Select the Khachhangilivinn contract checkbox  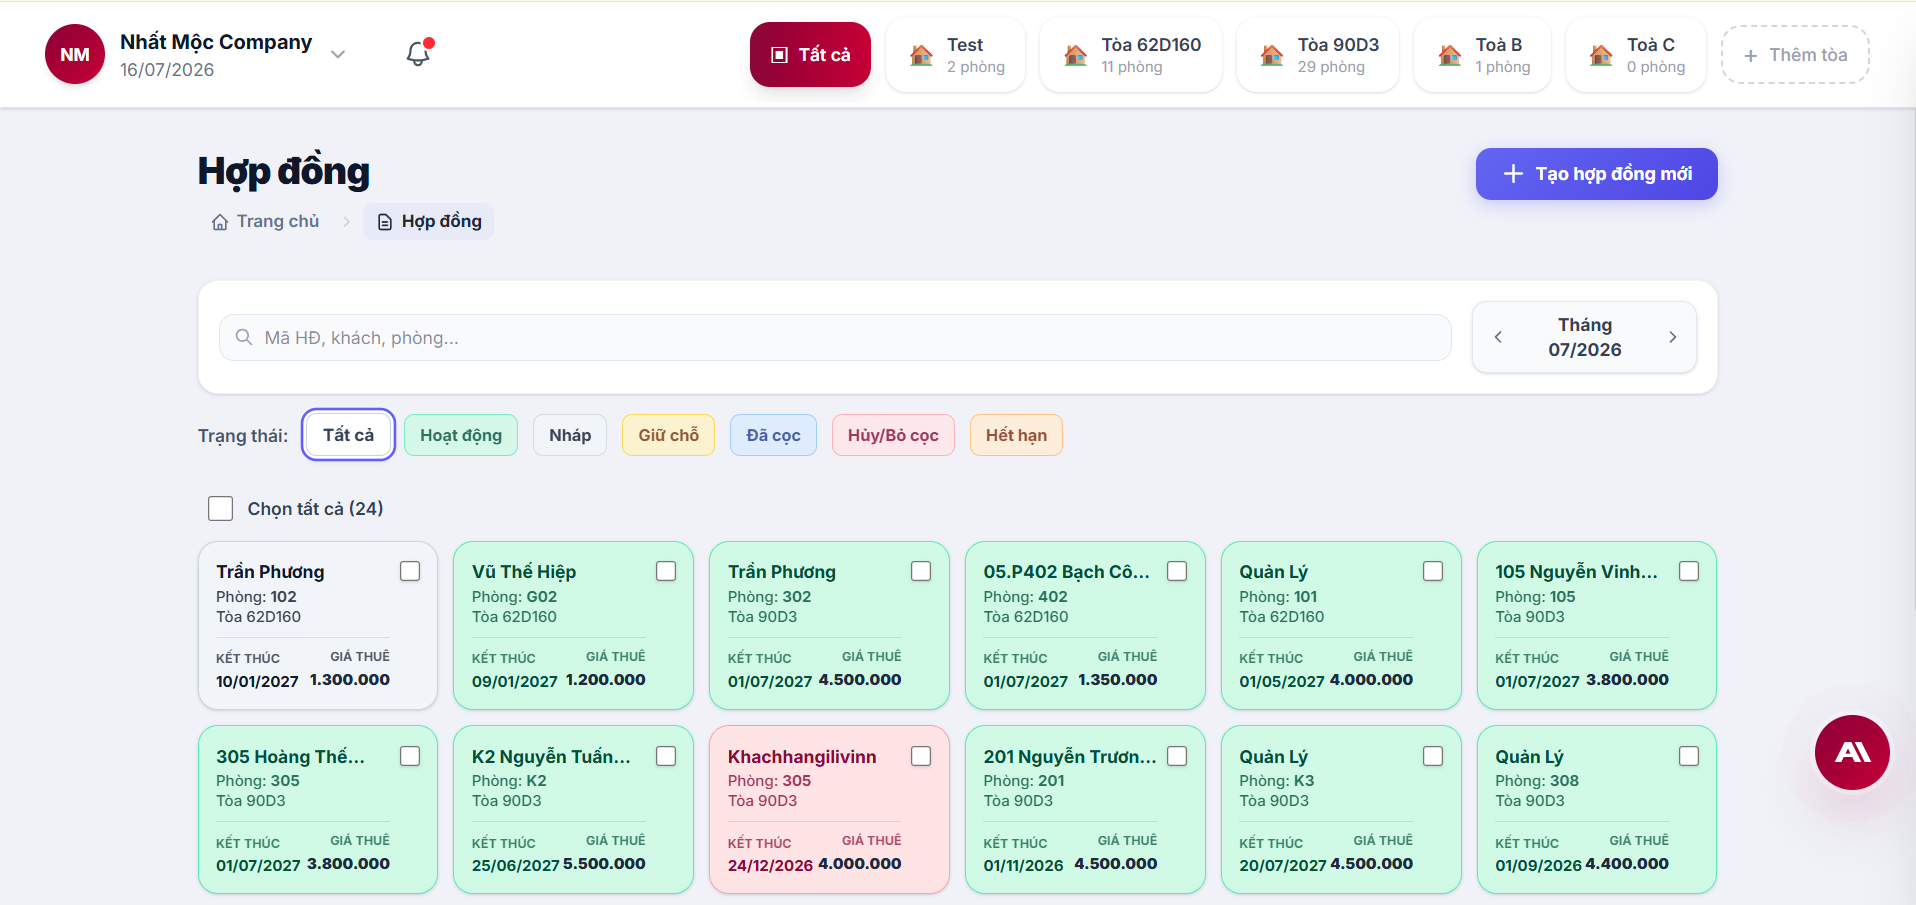tap(921, 756)
